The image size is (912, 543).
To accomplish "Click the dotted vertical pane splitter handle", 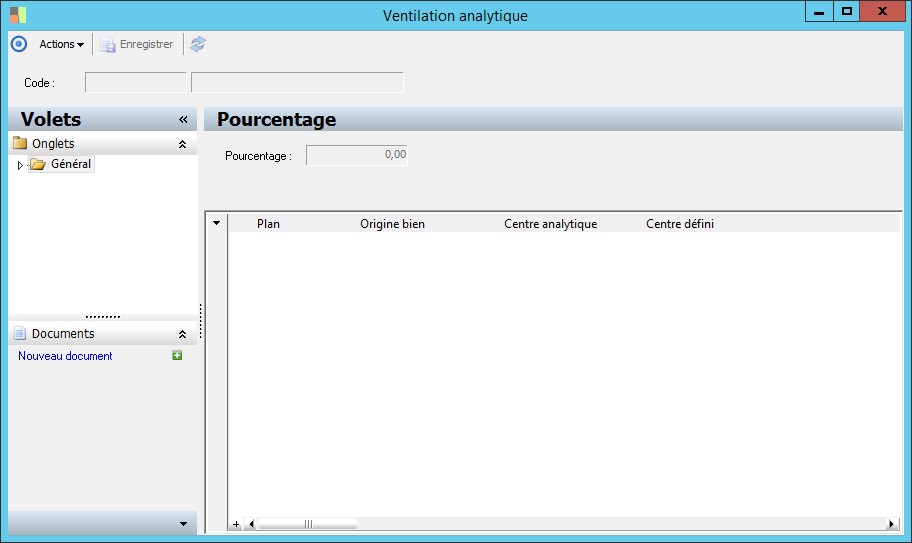I will click(x=201, y=321).
